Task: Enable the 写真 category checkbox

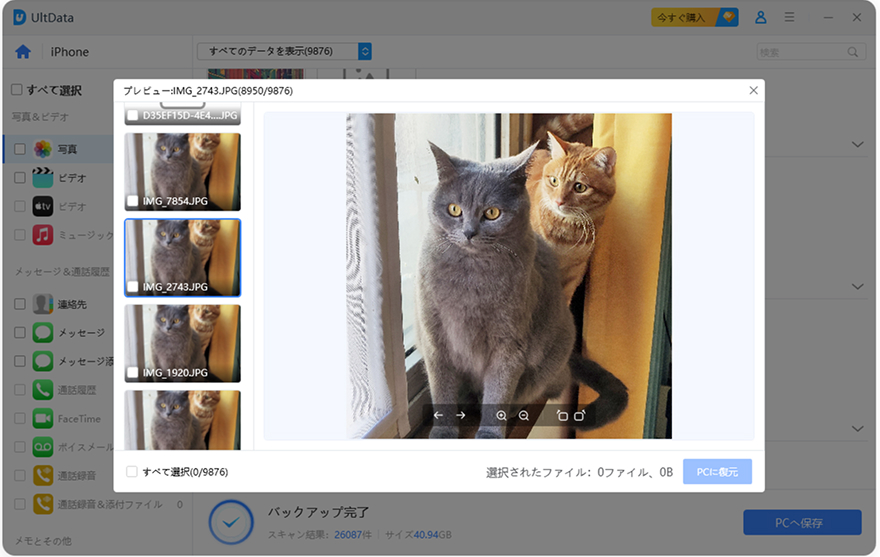Action: pyautogui.click(x=20, y=149)
